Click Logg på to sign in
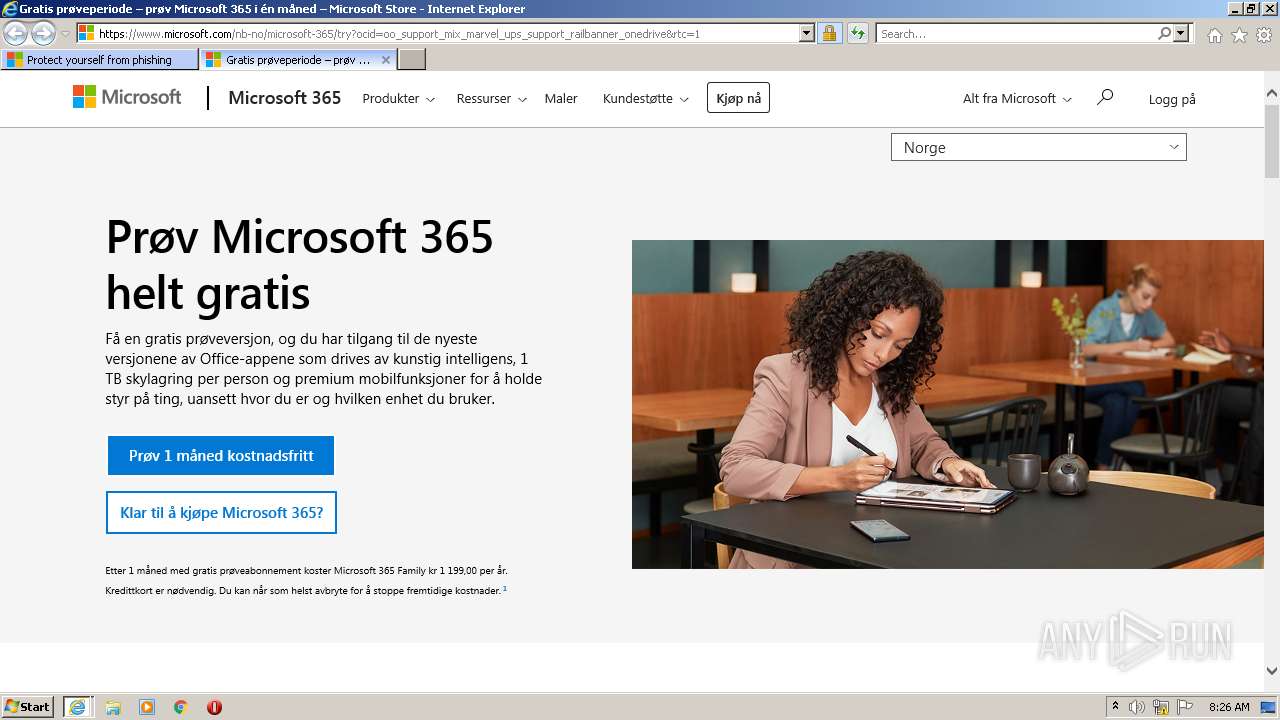 click(1172, 99)
